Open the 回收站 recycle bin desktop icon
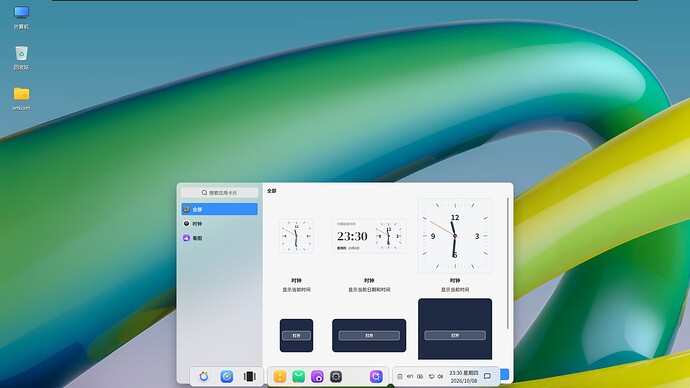 (21, 58)
